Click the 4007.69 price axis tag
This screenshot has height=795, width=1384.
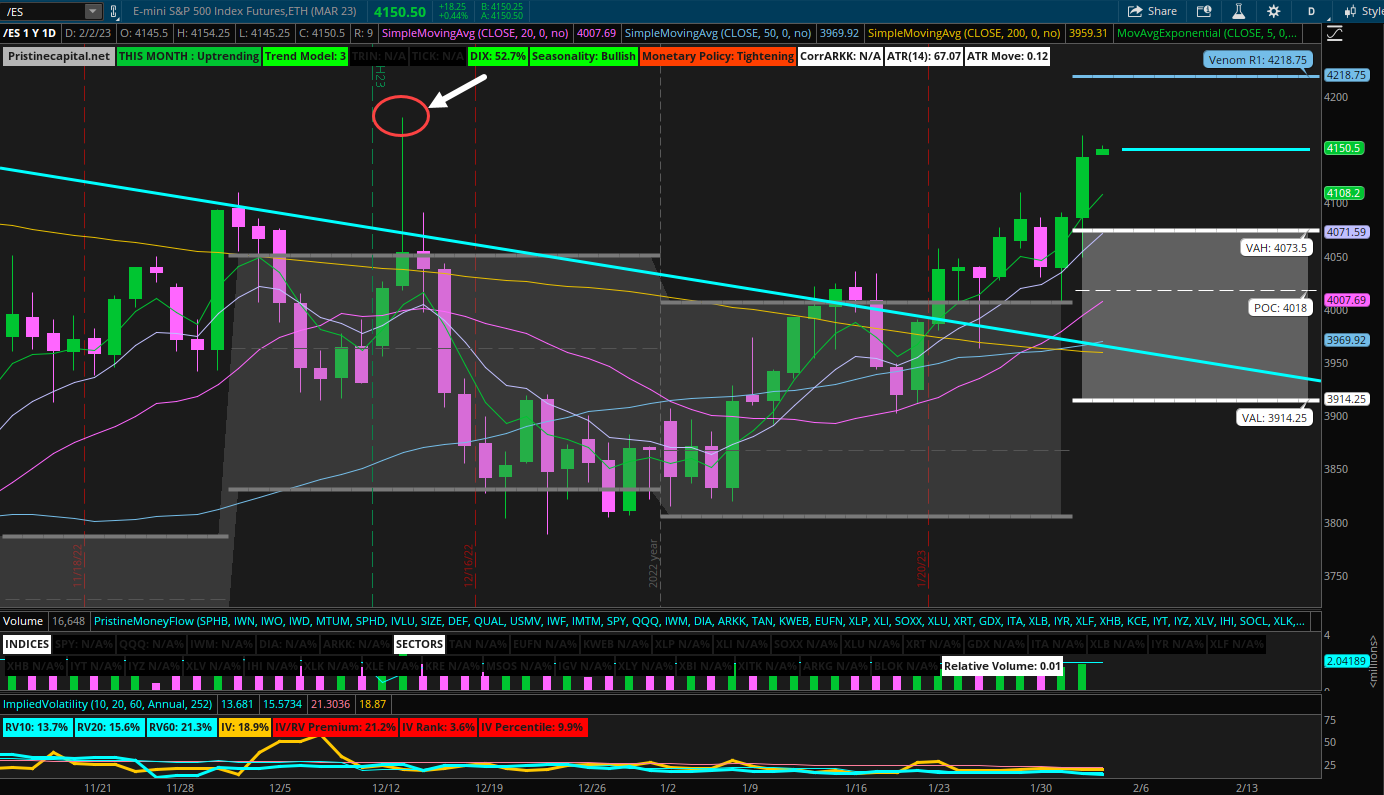click(x=1345, y=300)
